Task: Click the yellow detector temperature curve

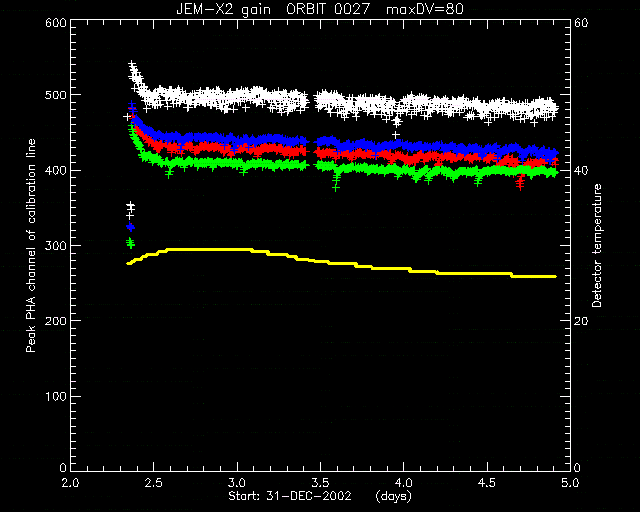Action: click(342, 263)
